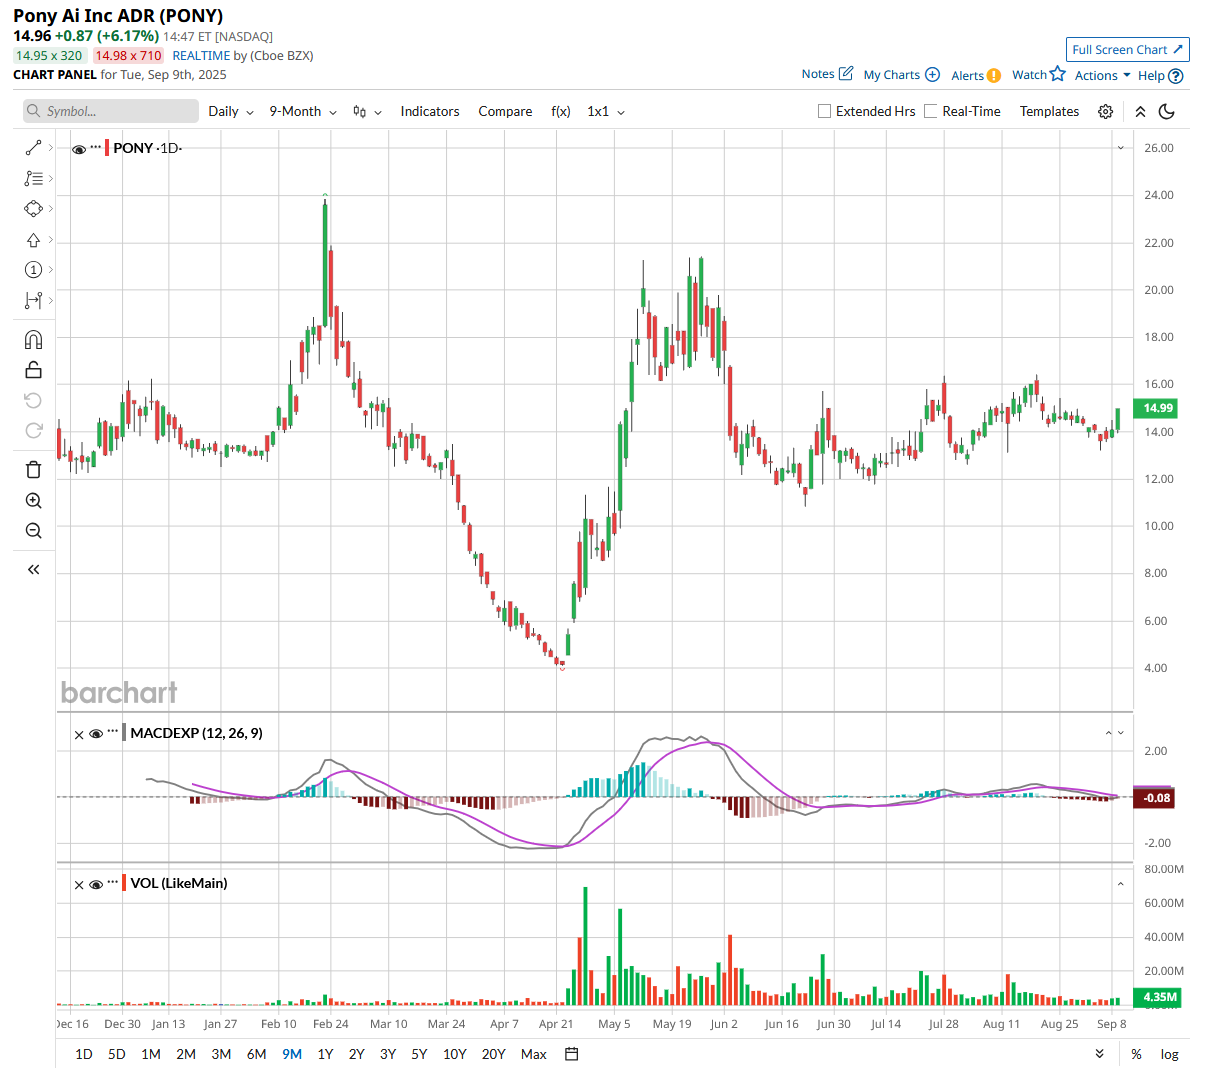The width and height of the screenshot is (1212, 1085).
Task: Remove the VOL indicator pane
Action: 79,885
